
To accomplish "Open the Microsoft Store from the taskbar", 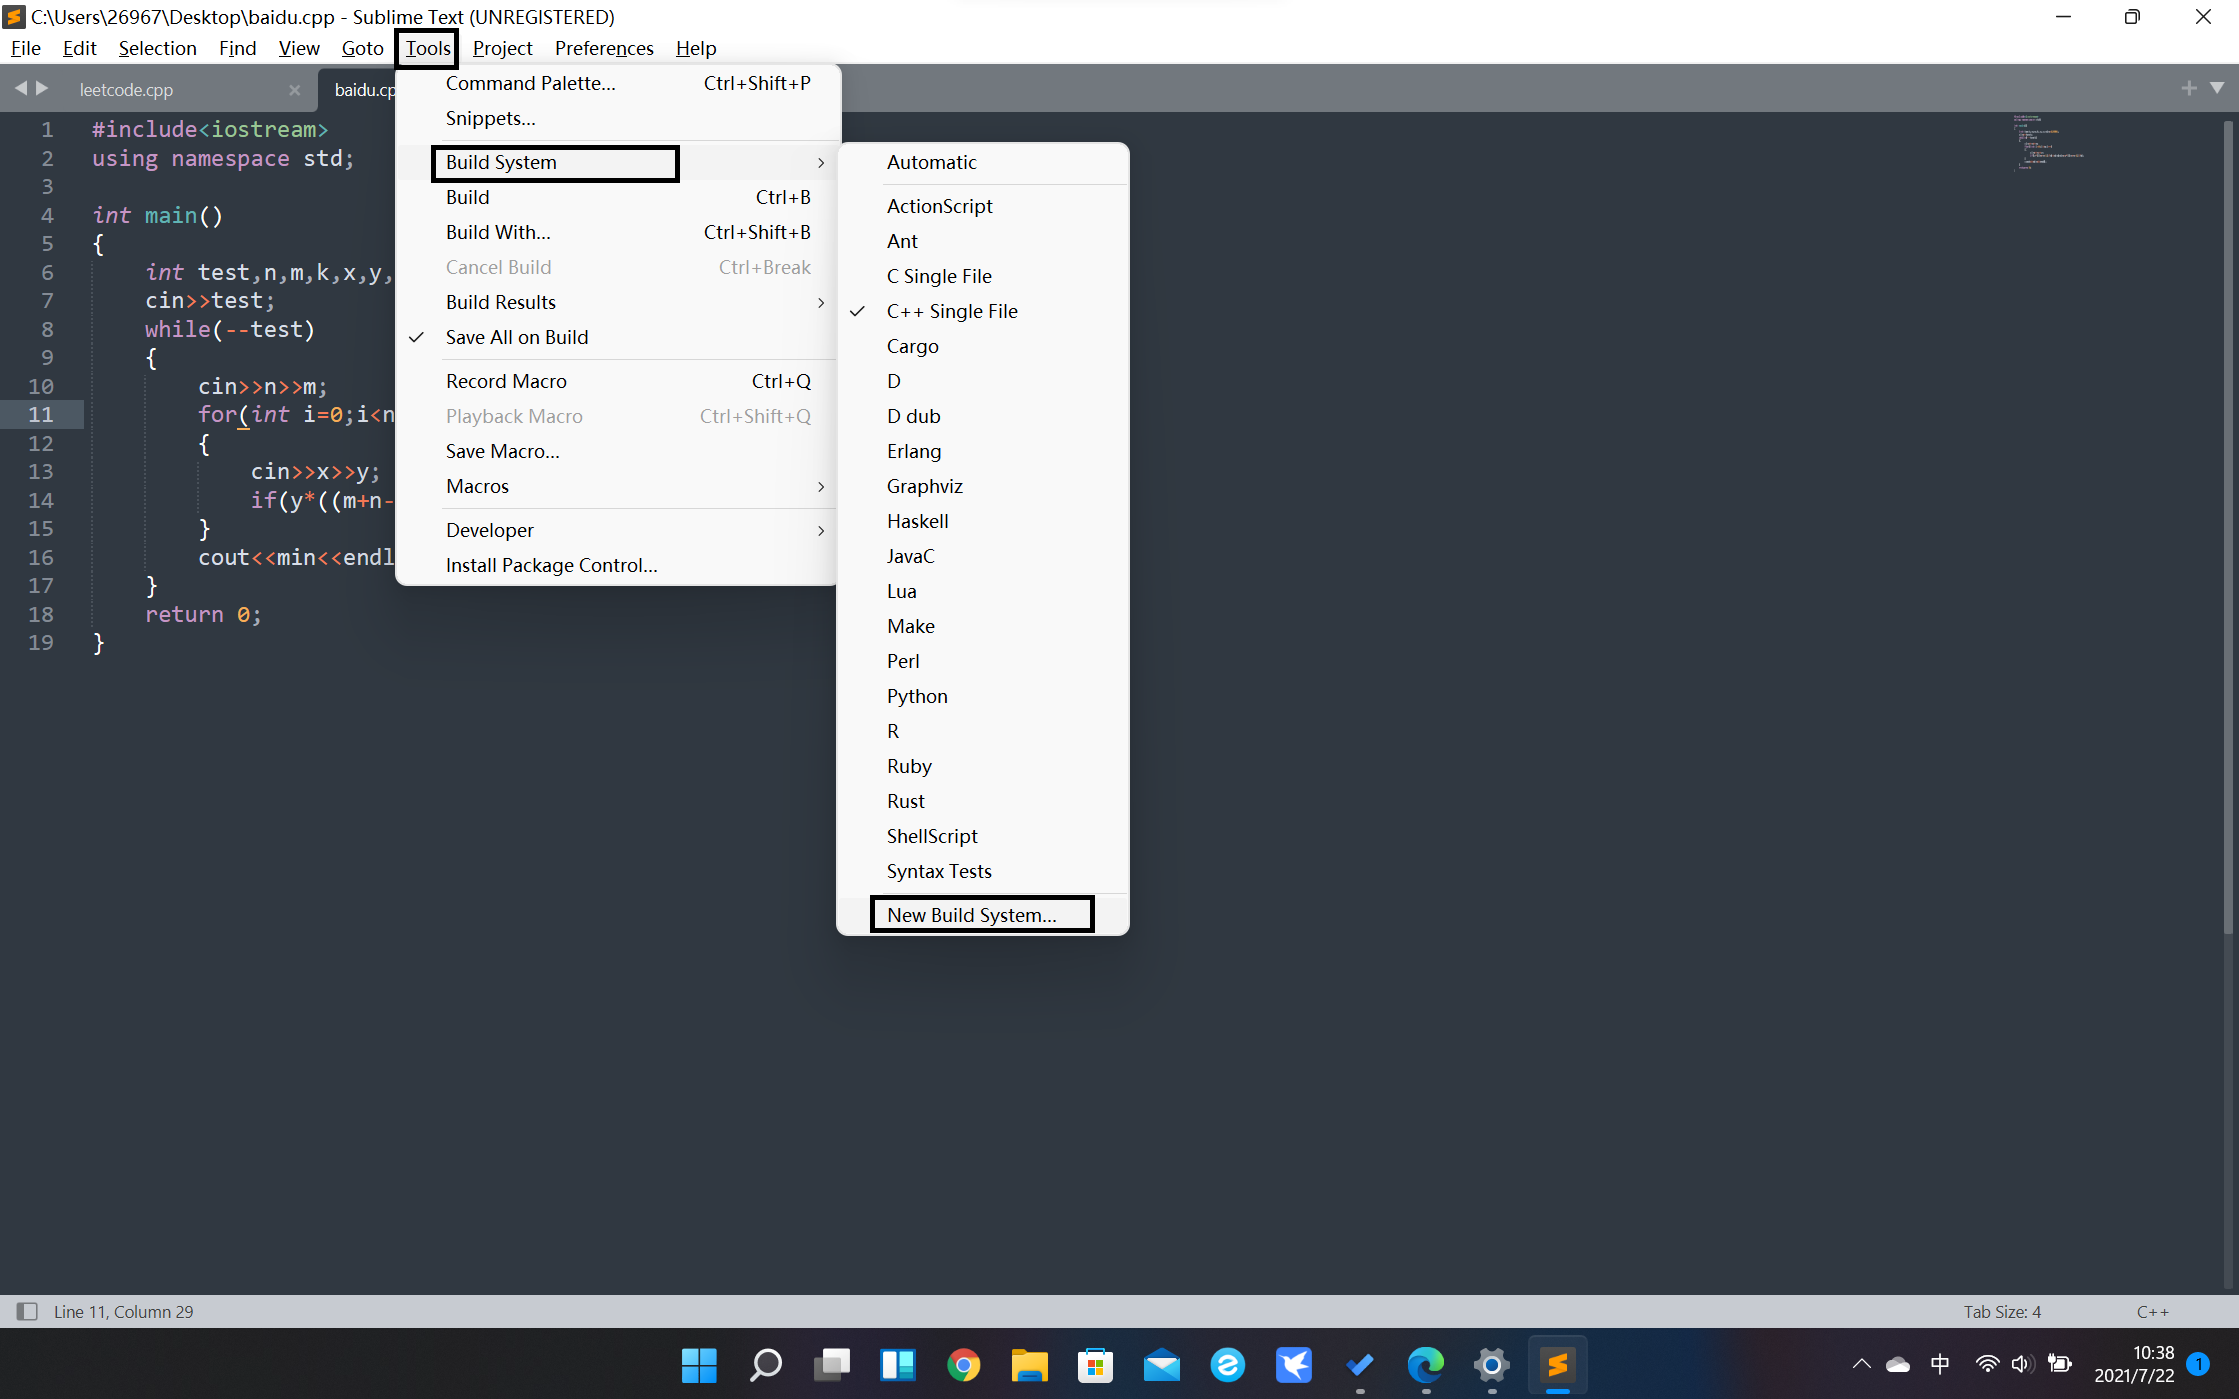I will click(1095, 1364).
